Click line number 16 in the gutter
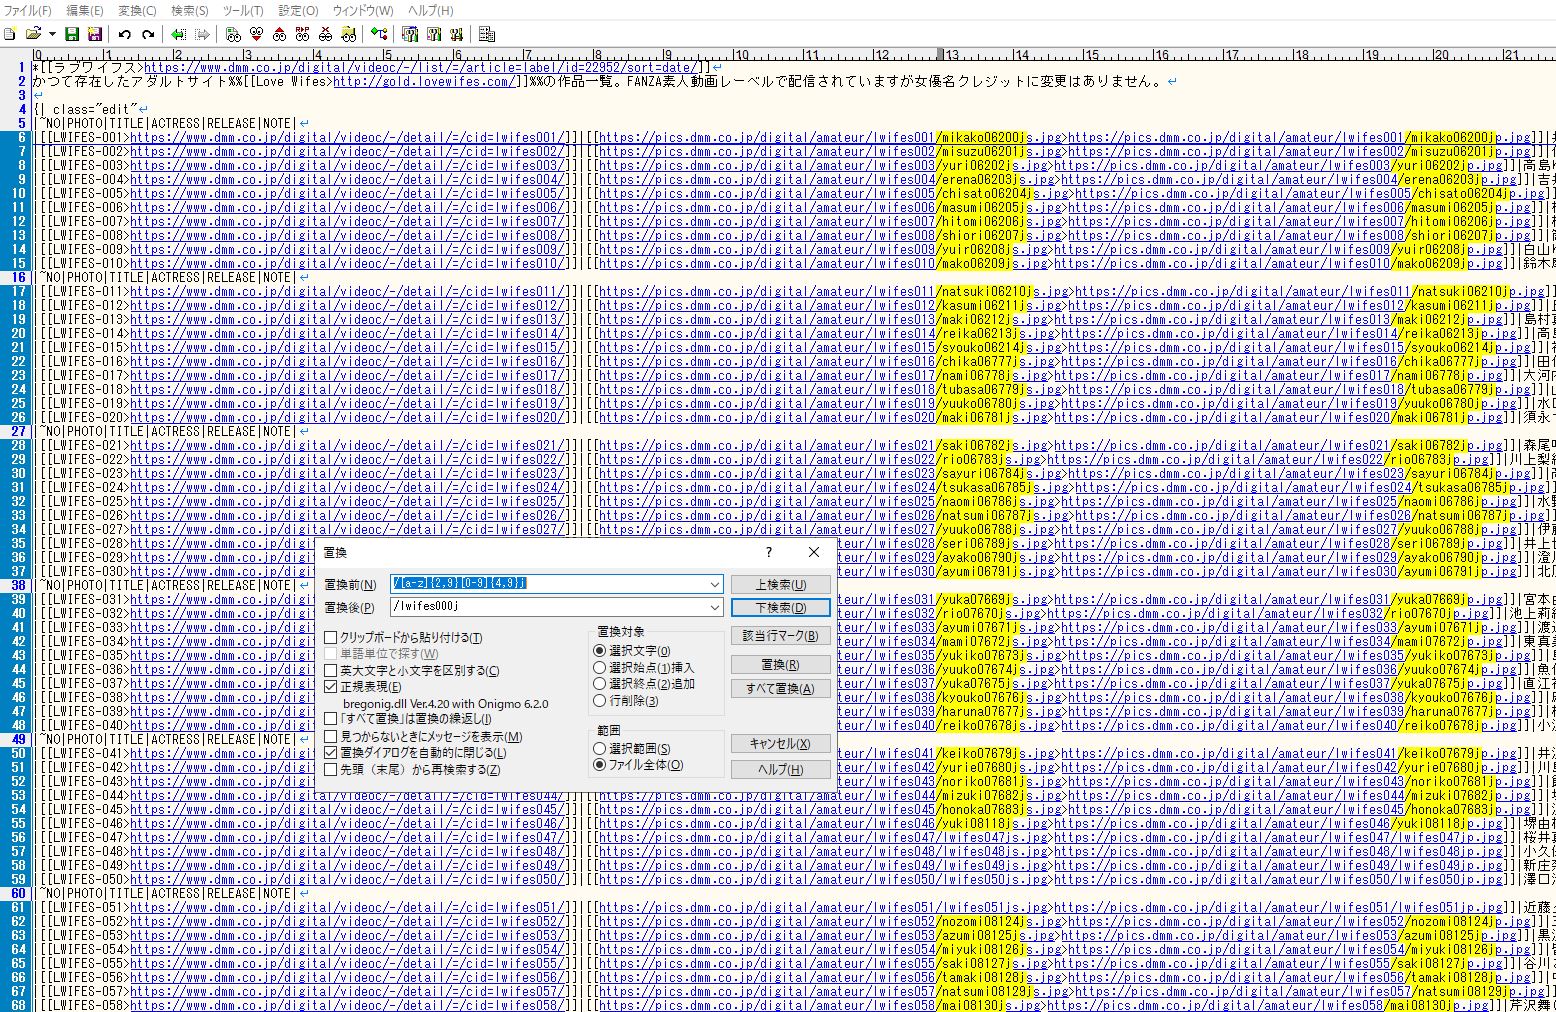The height and width of the screenshot is (1012, 1556). 19,278
